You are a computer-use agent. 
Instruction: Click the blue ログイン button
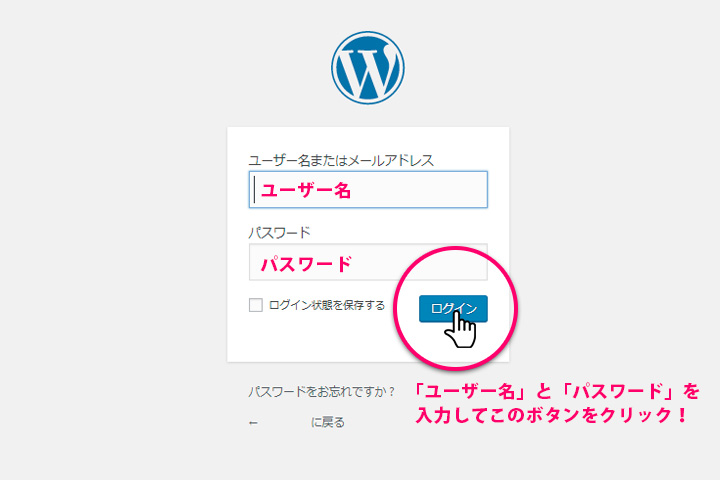pyautogui.click(x=453, y=308)
